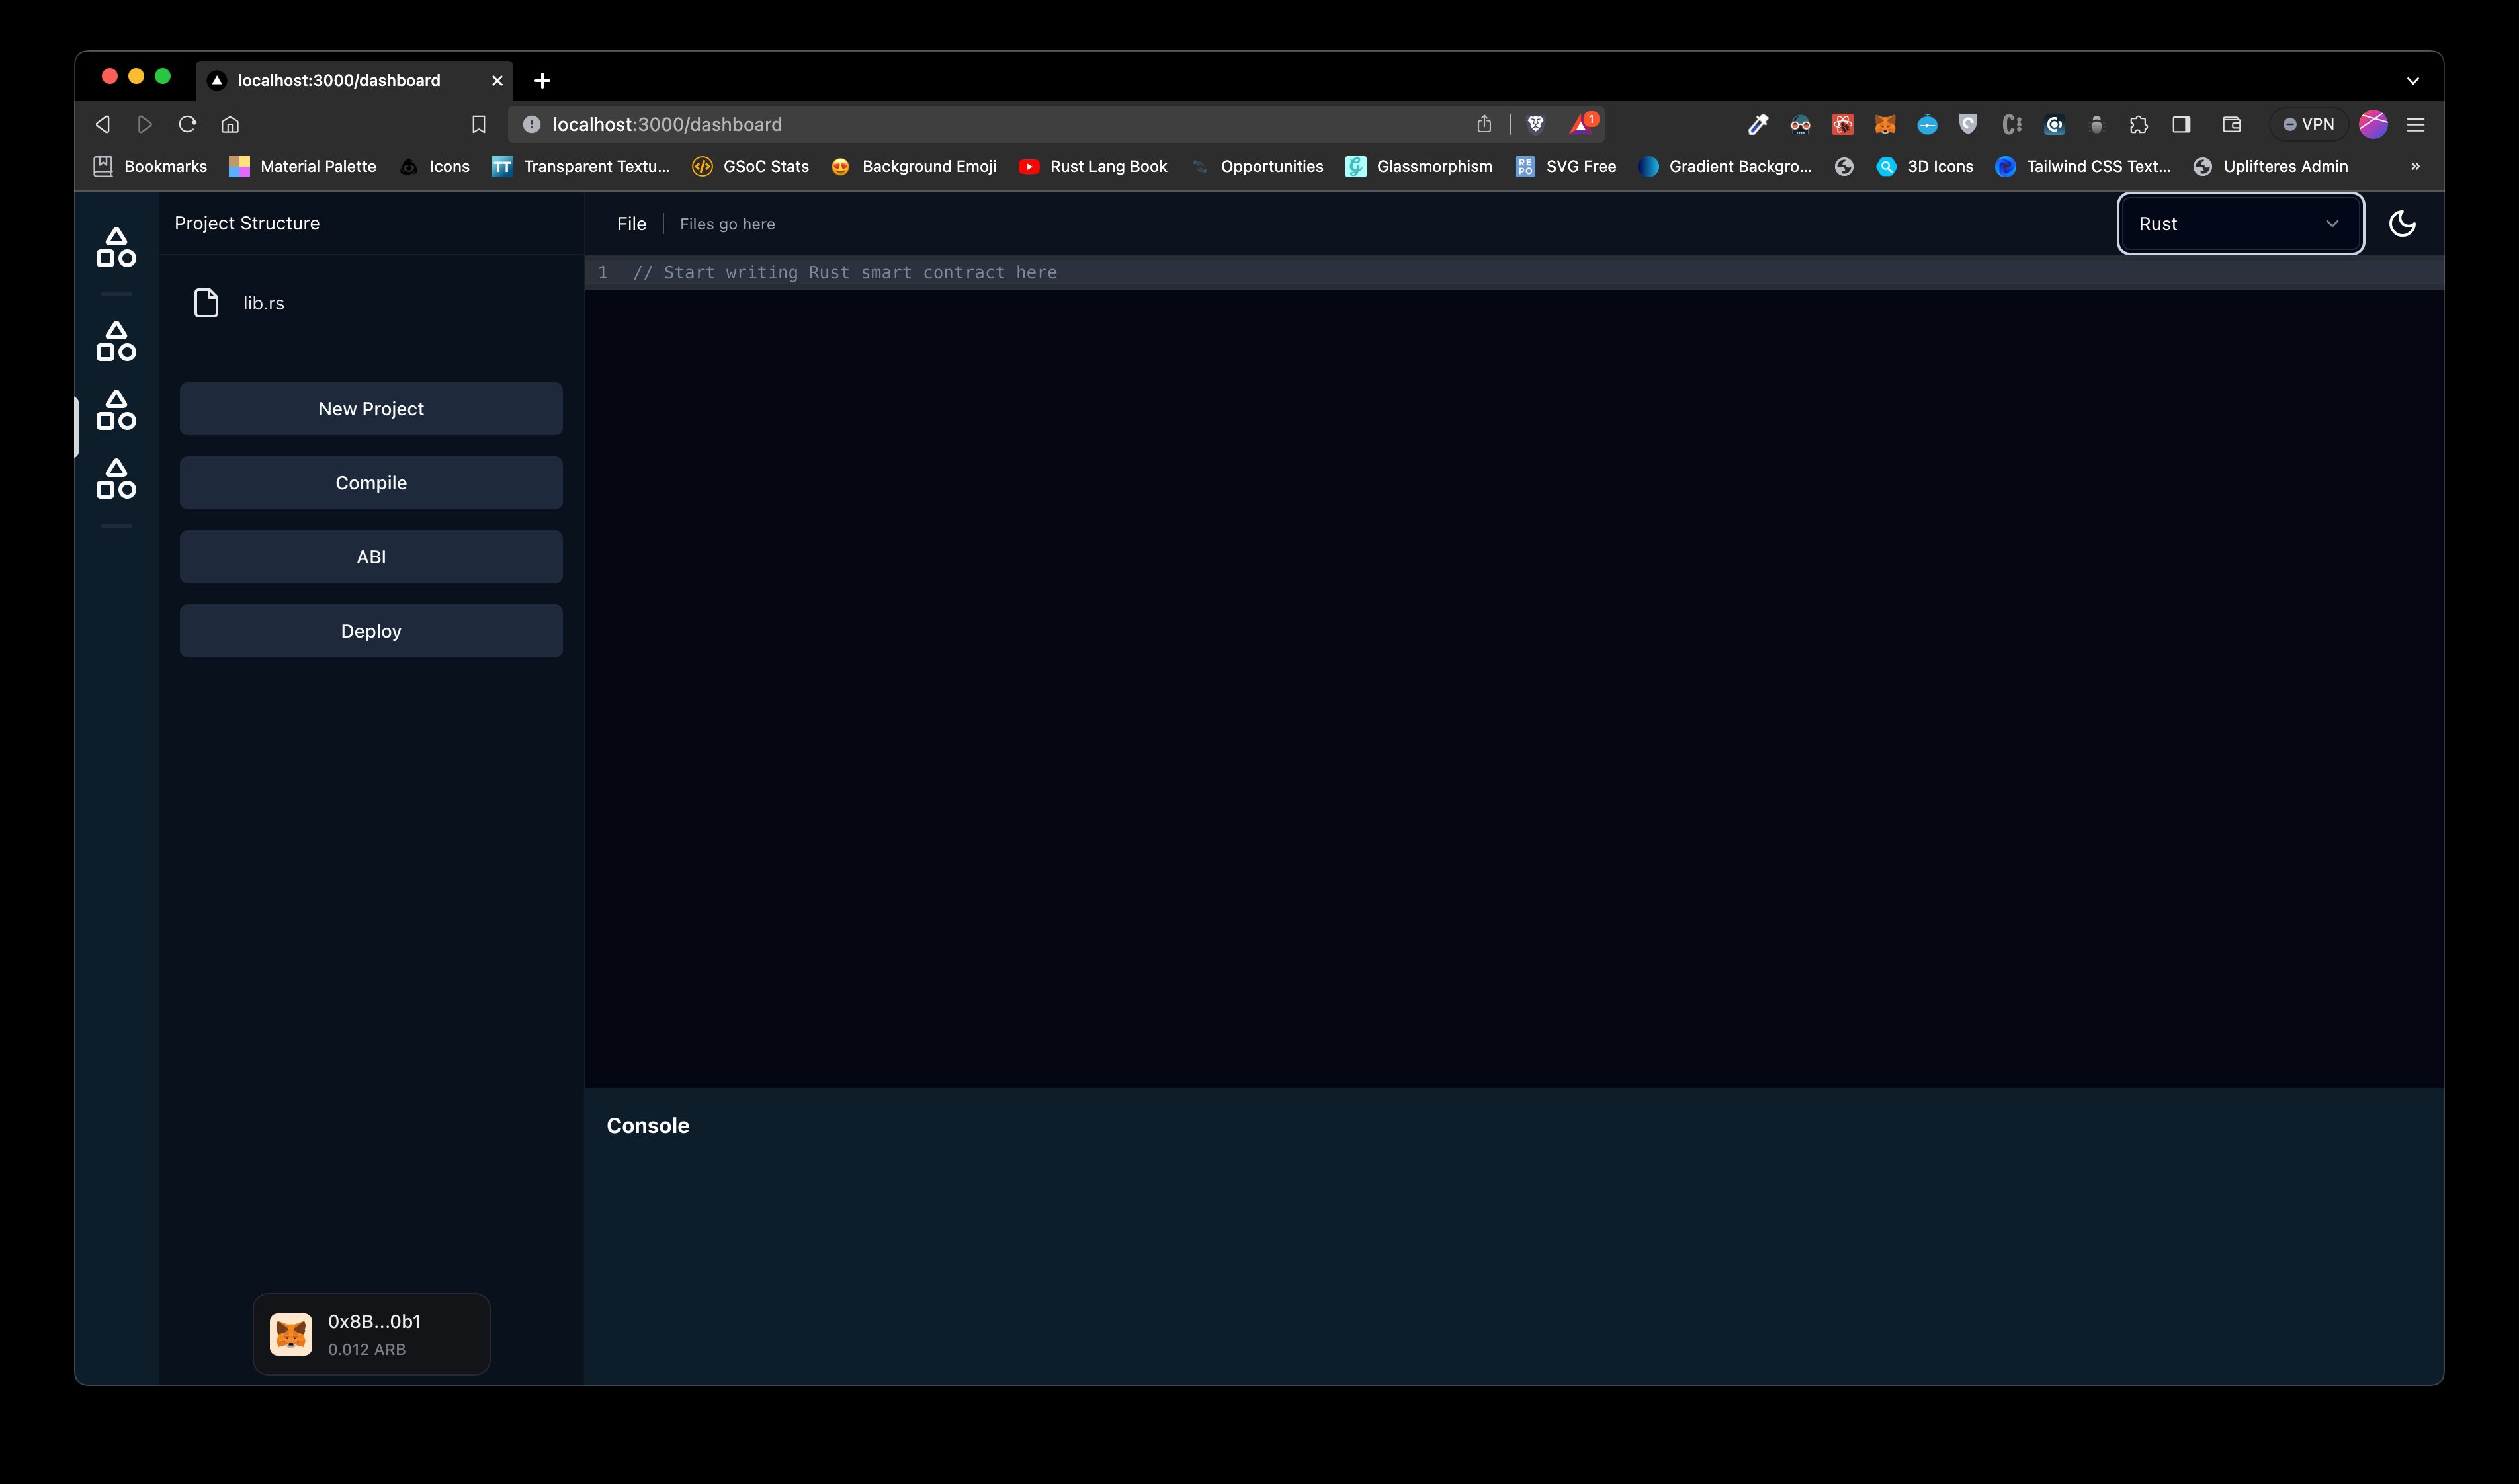The width and height of the screenshot is (2519, 1484).
Task: Open the Icons bookmark
Action: click(435, 166)
